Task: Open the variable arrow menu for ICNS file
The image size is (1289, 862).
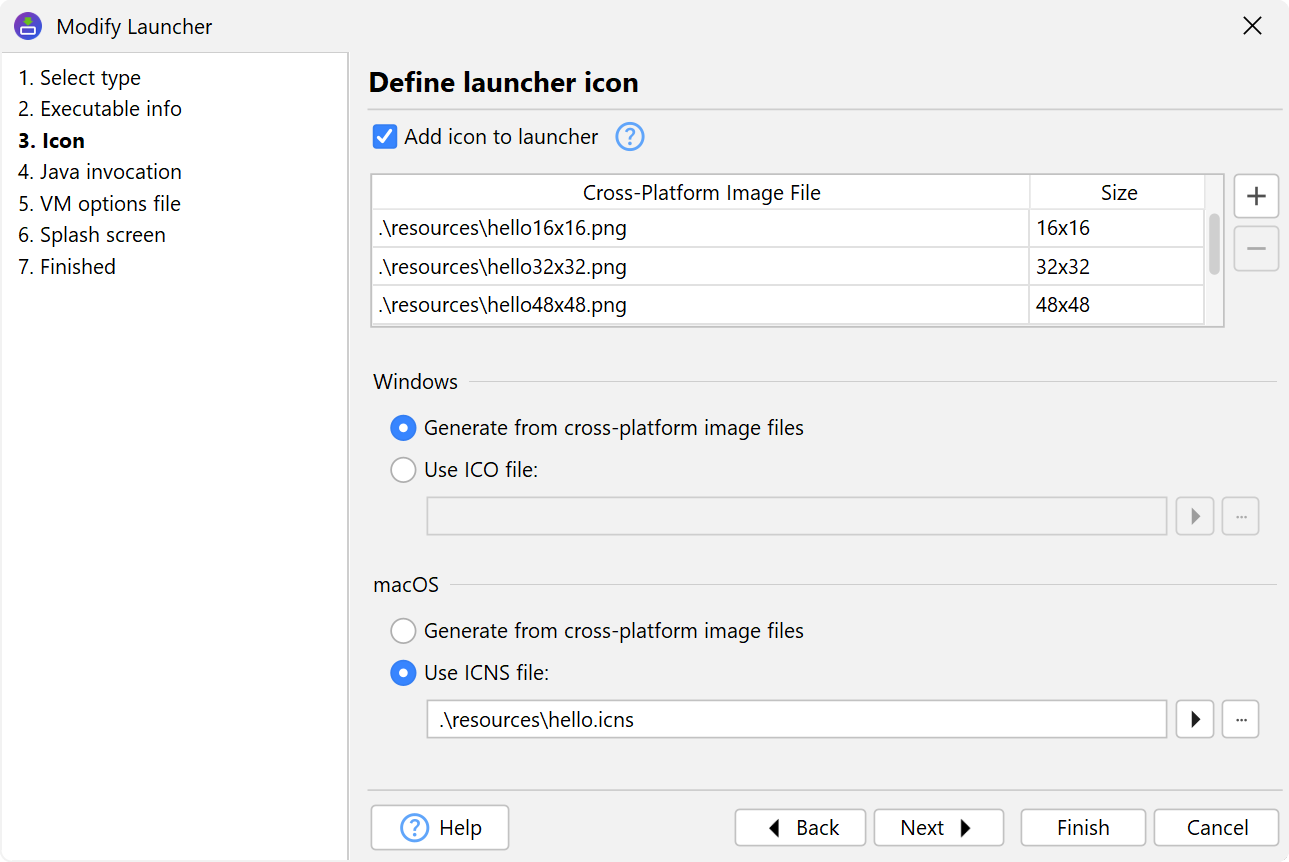Action: (1194, 719)
